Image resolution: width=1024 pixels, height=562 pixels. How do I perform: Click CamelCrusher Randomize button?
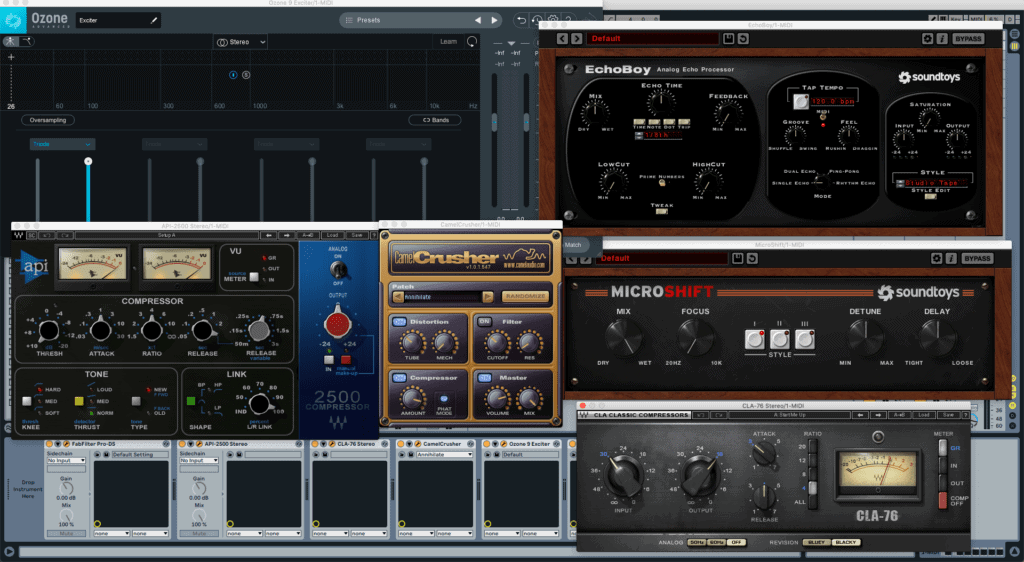(525, 297)
